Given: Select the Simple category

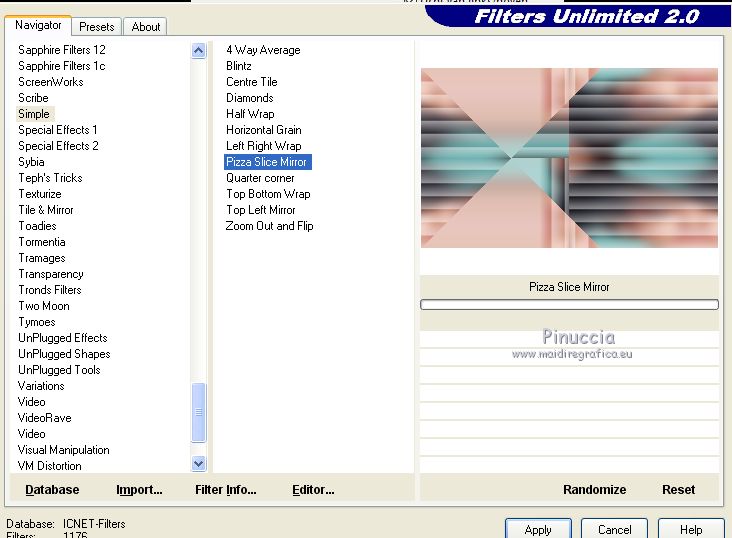Looking at the screenshot, I should click(34, 114).
